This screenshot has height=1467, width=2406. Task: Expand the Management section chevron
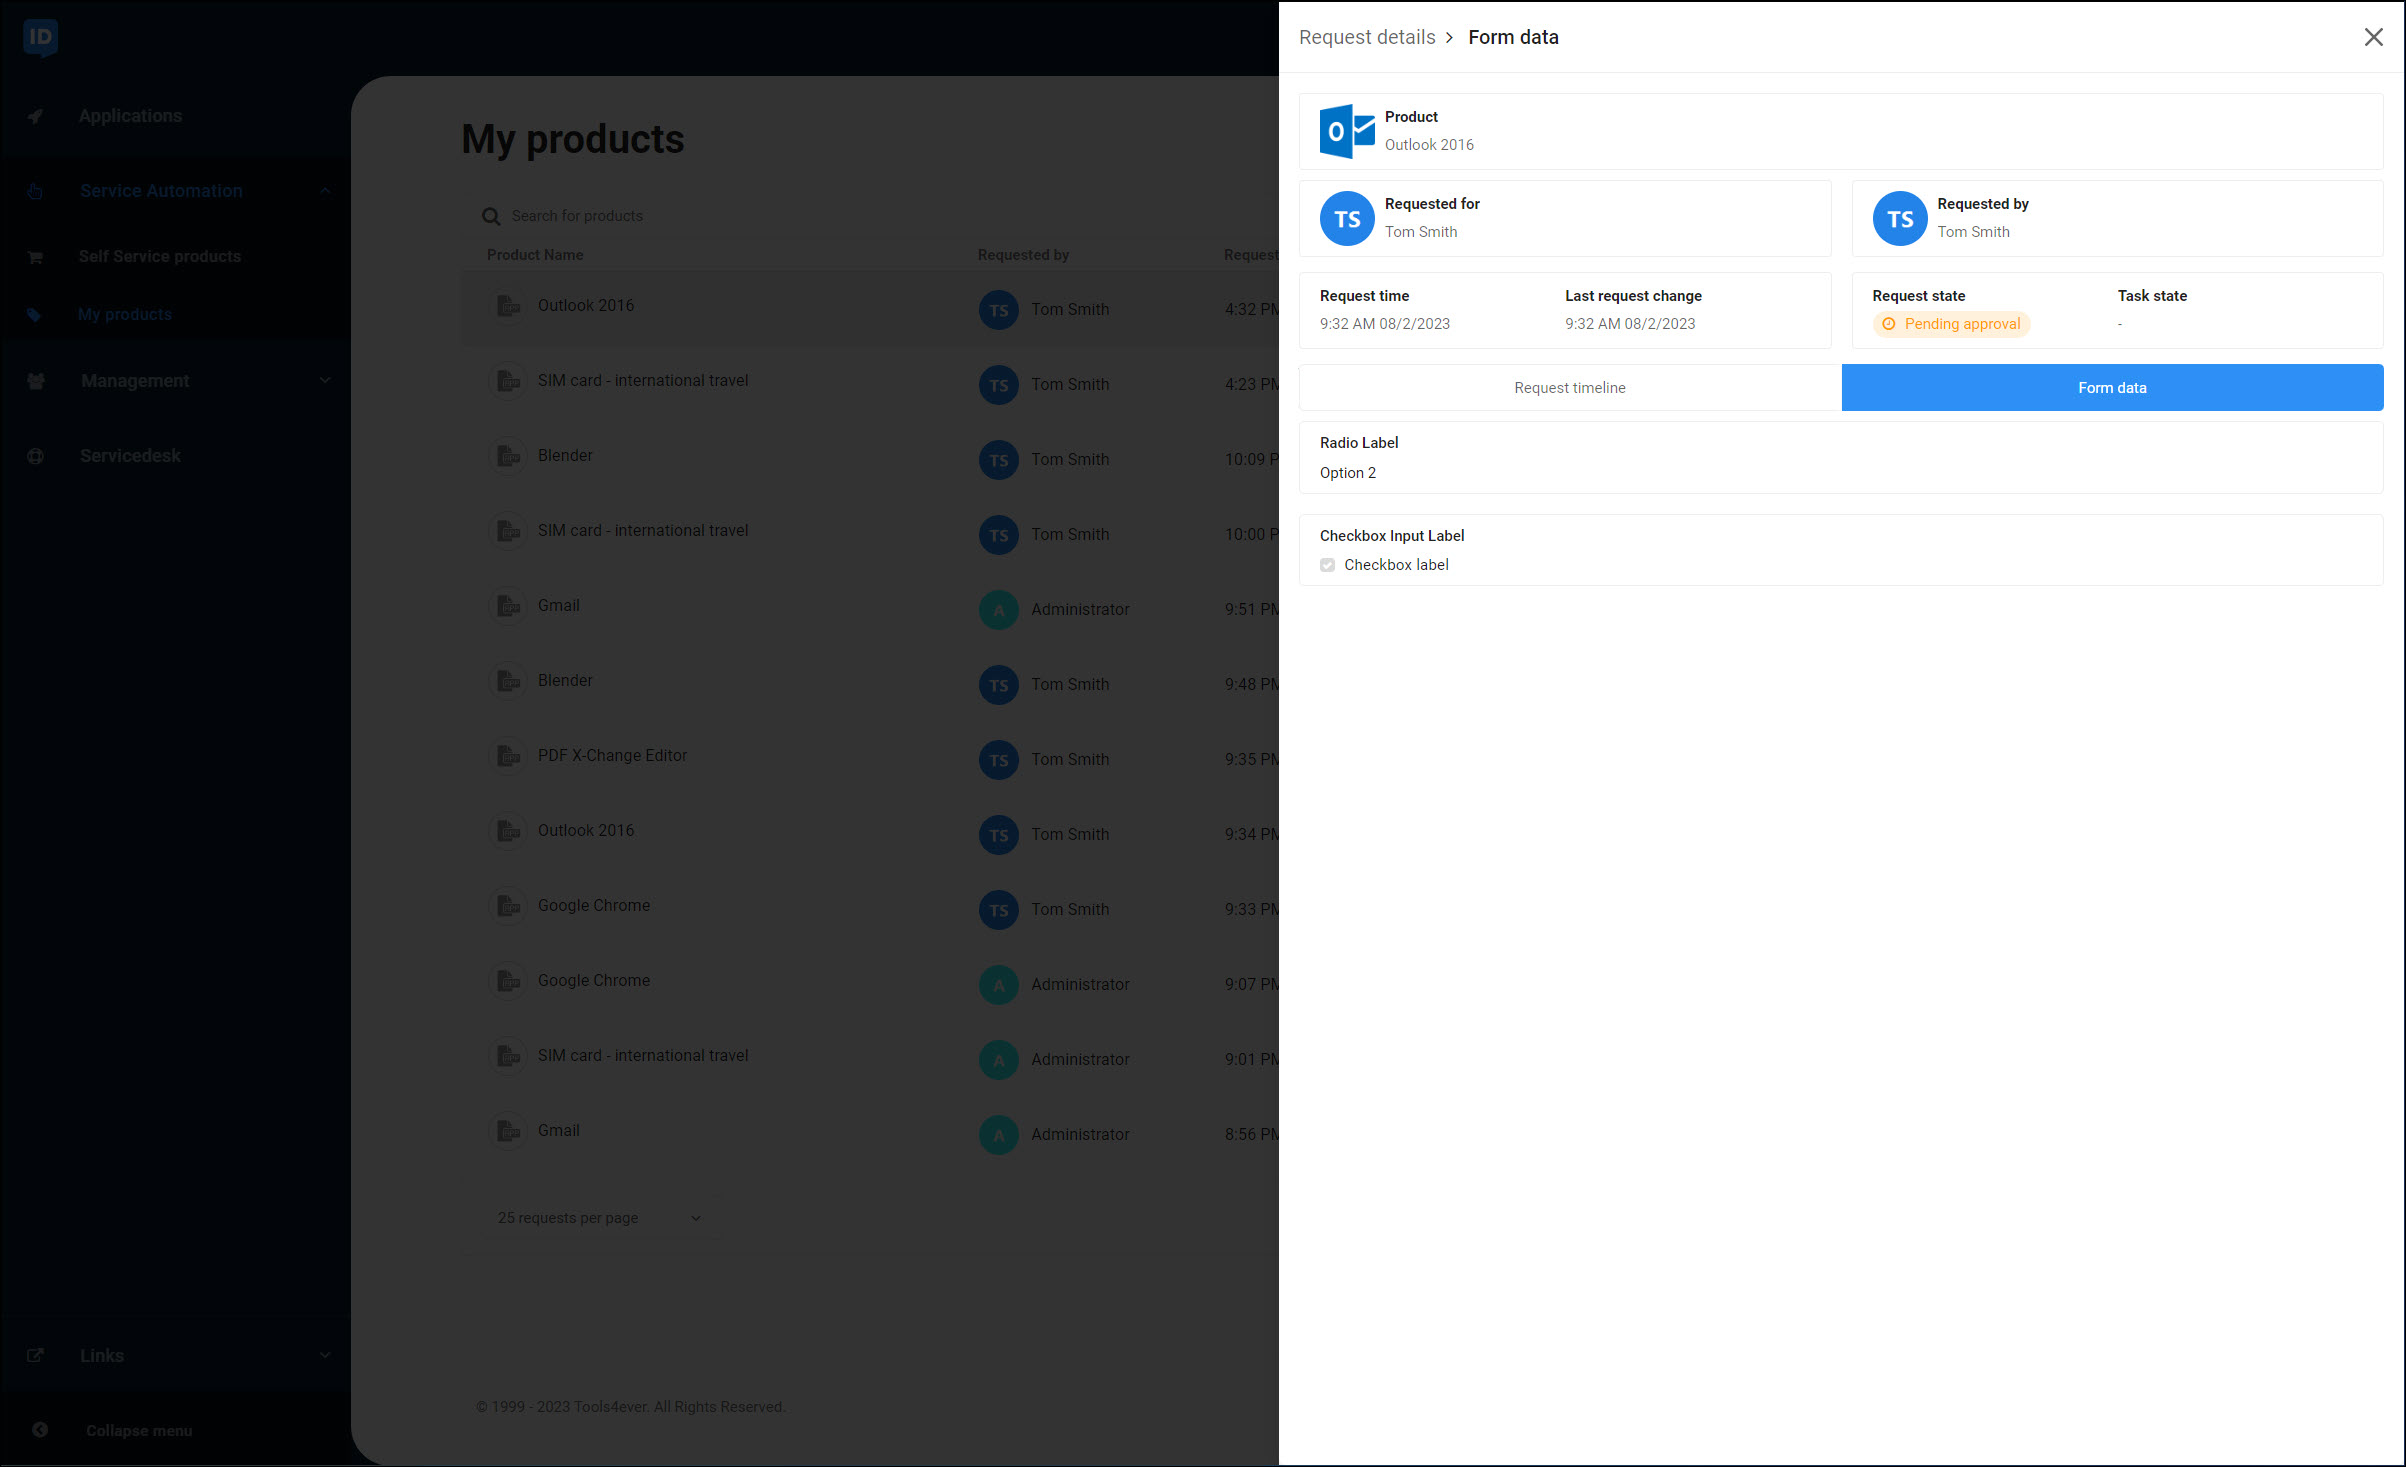coord(325,381)
